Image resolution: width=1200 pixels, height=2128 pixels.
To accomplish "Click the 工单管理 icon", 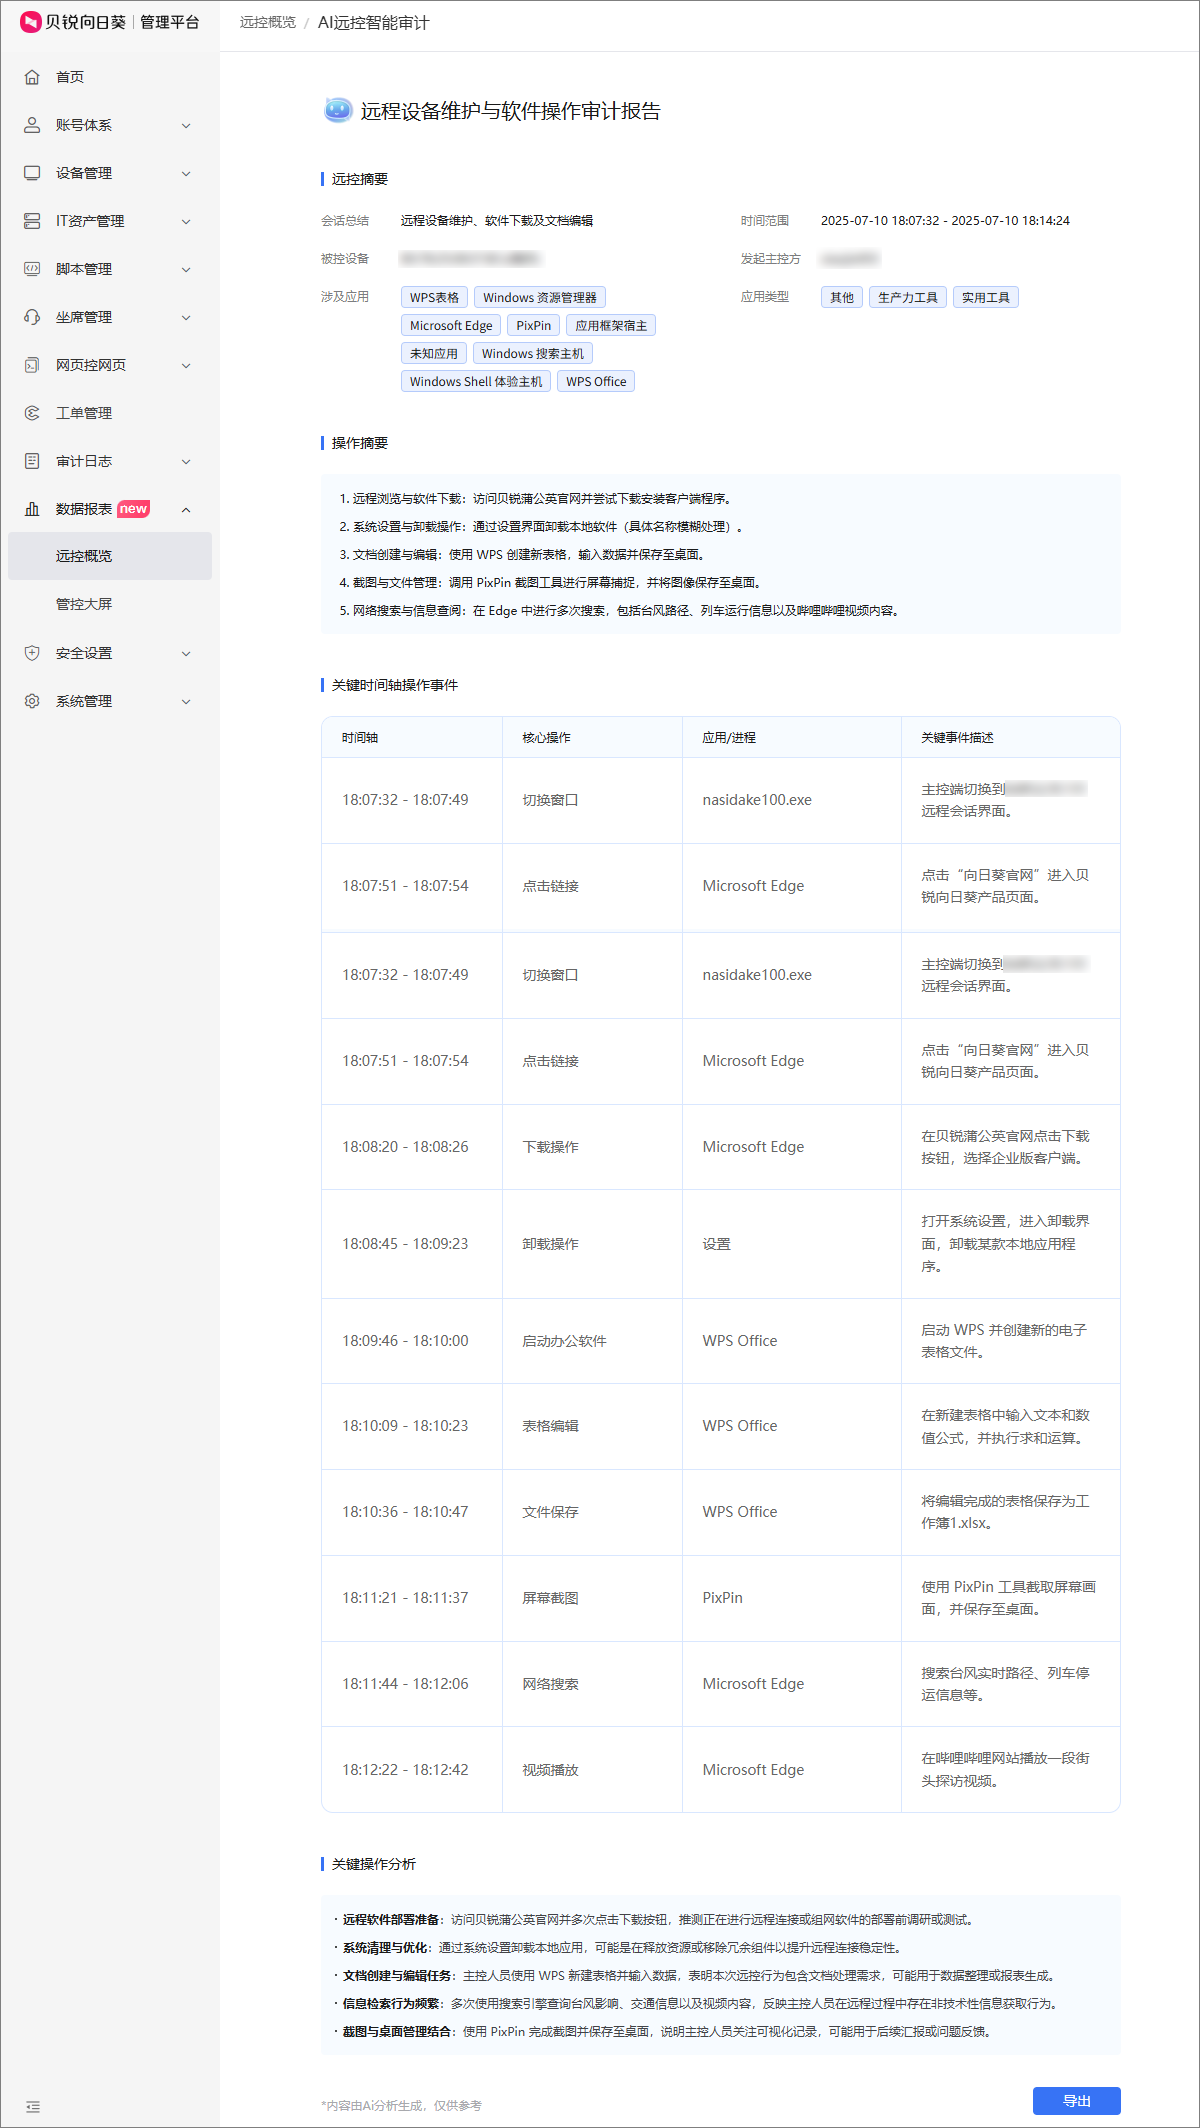I will (x=32, y=413).
